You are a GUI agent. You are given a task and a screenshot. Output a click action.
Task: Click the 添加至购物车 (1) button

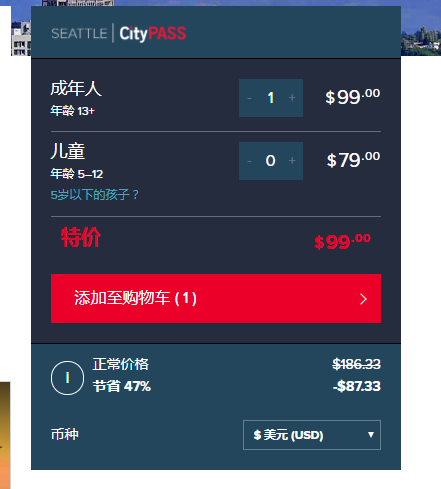216,298
